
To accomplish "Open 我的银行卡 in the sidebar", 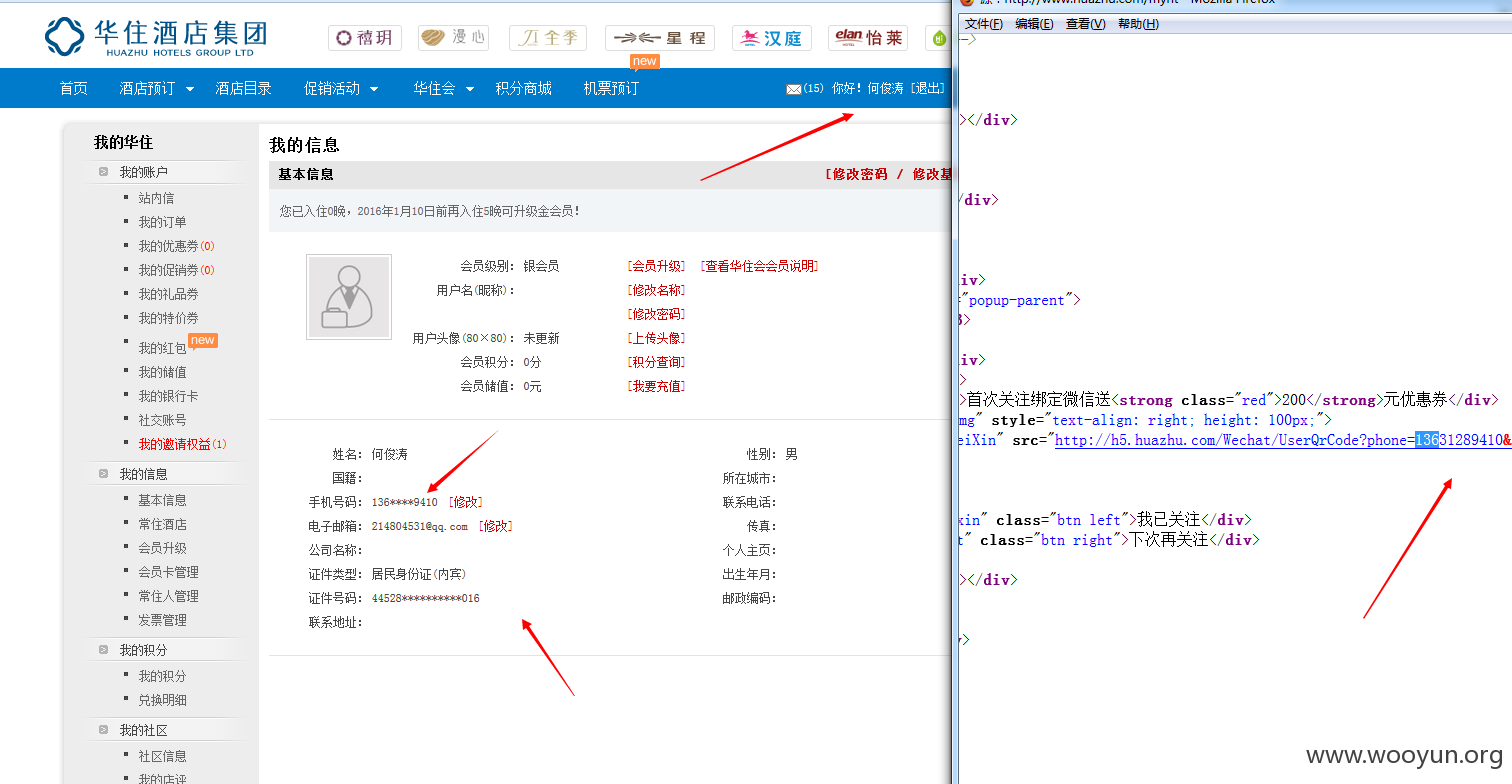I will tap(168, 396).
